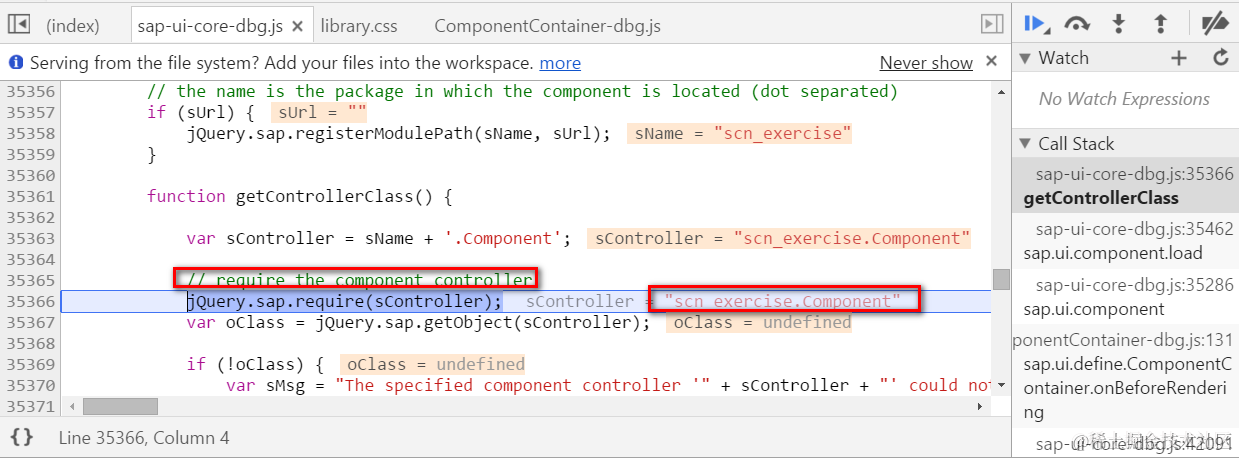Screen dimensions: 1239x458
Task: Collapse the Watch section
Action: 1024,58
